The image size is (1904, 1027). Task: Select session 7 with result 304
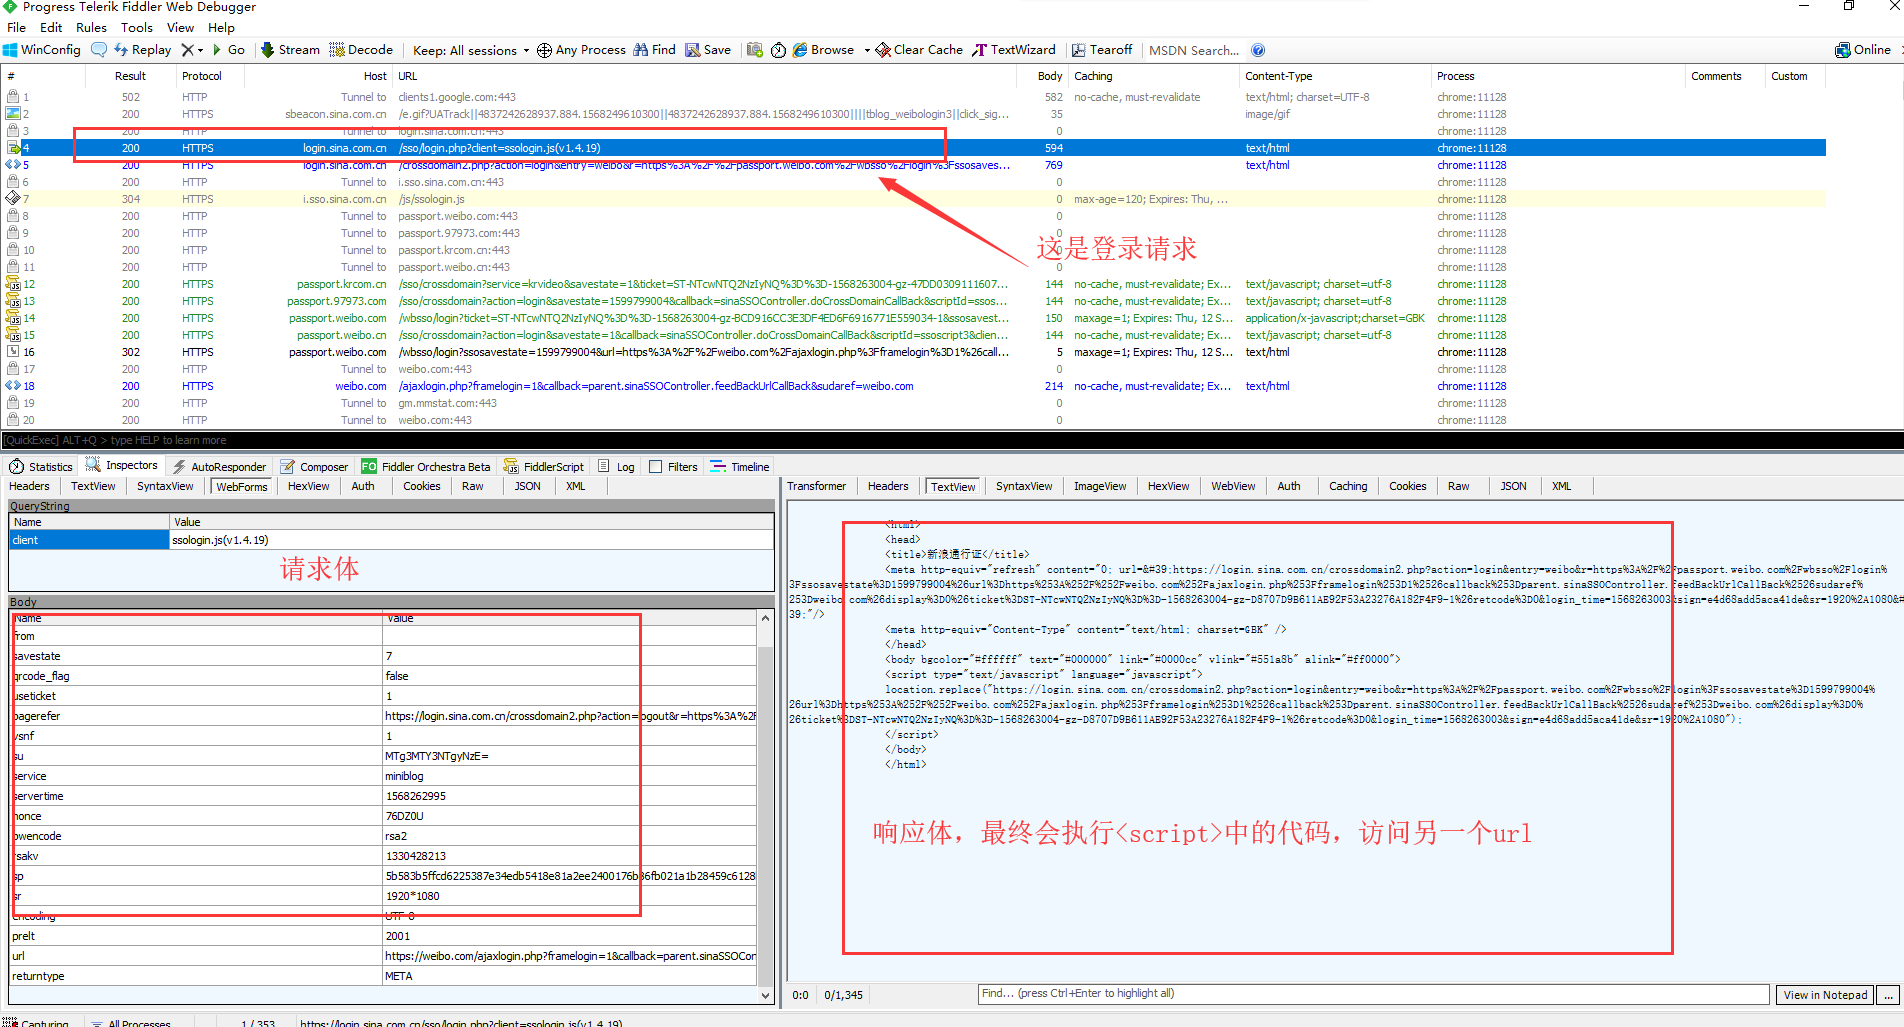click(915, 199)
